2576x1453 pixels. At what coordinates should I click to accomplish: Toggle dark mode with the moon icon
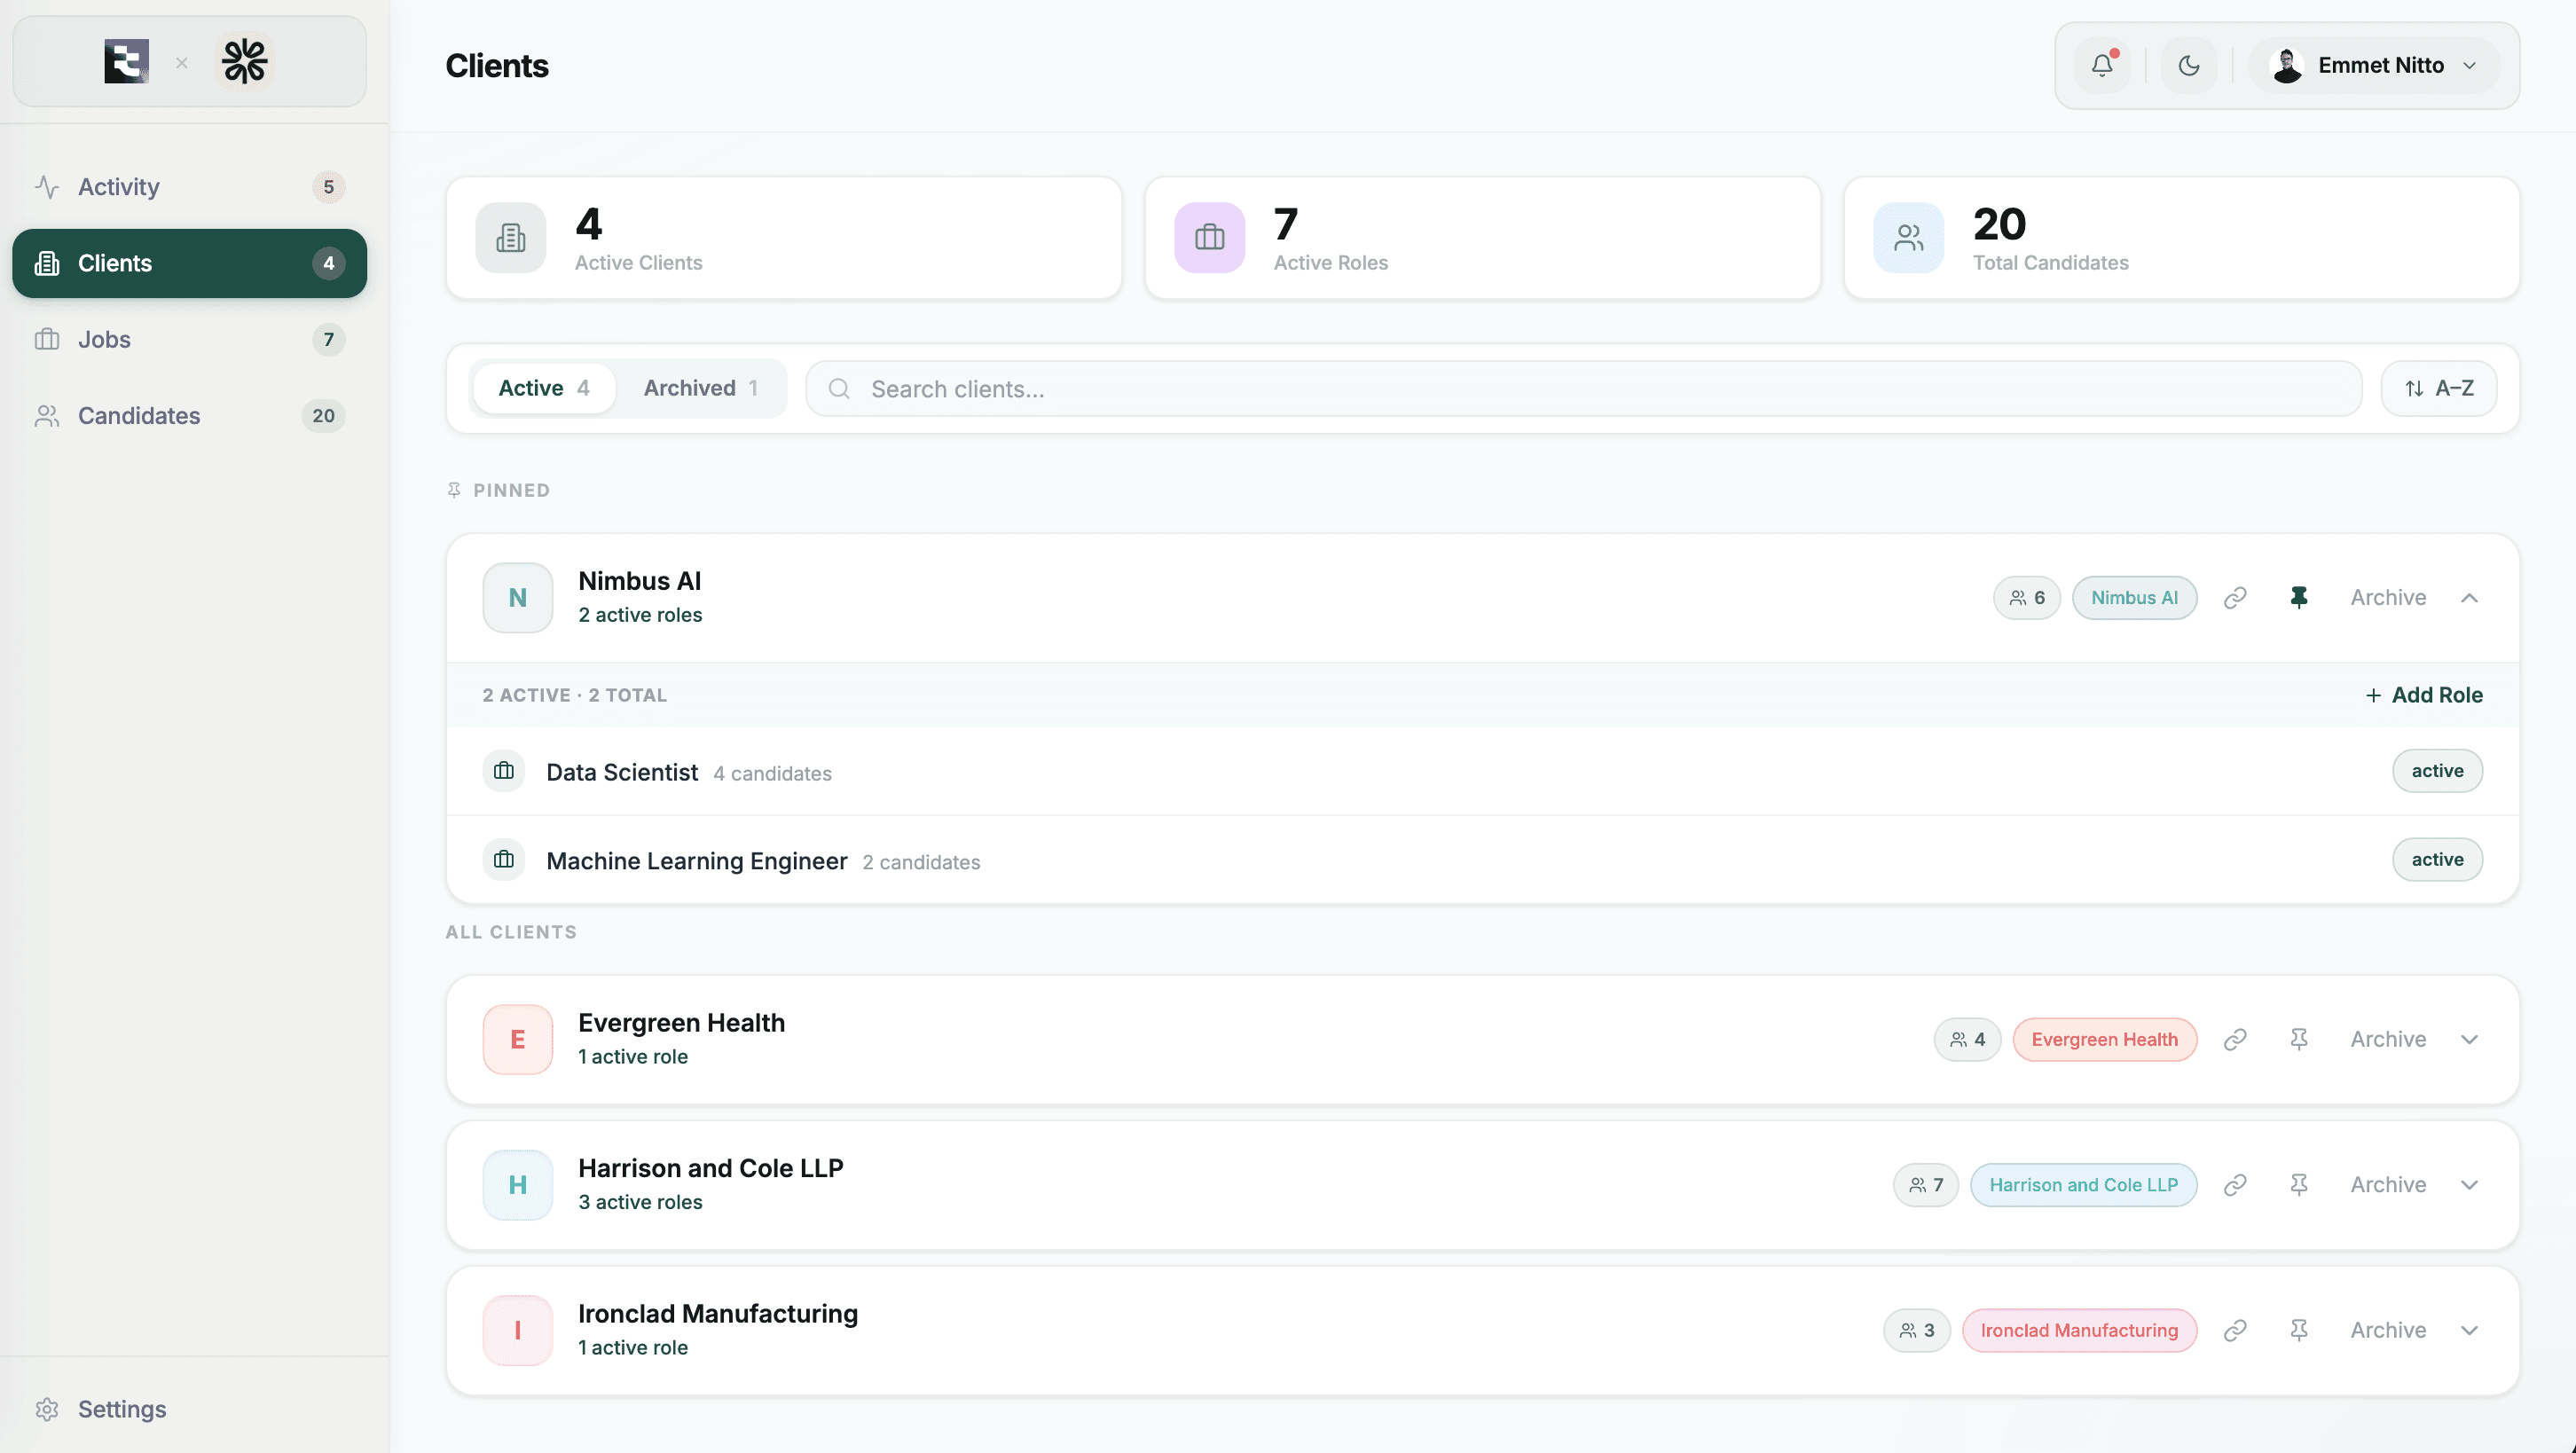[2188, 65]
